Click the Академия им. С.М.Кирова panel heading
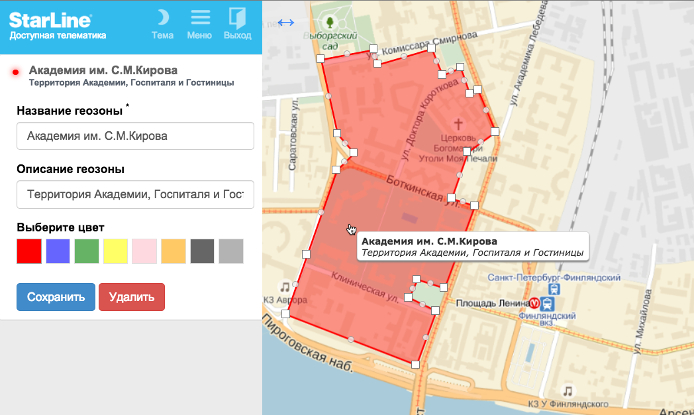The height and width of the screenshot is (415, 694). (103, 70)
